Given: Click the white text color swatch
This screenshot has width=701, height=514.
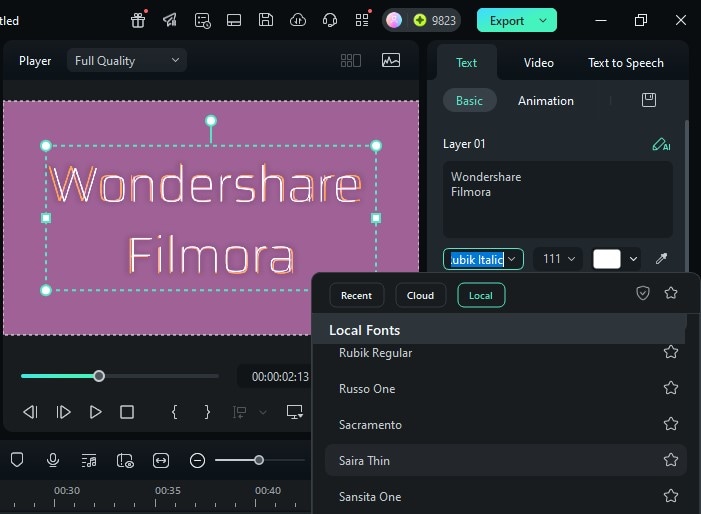Looking at the screenshot, I should [x=607, y=259].
